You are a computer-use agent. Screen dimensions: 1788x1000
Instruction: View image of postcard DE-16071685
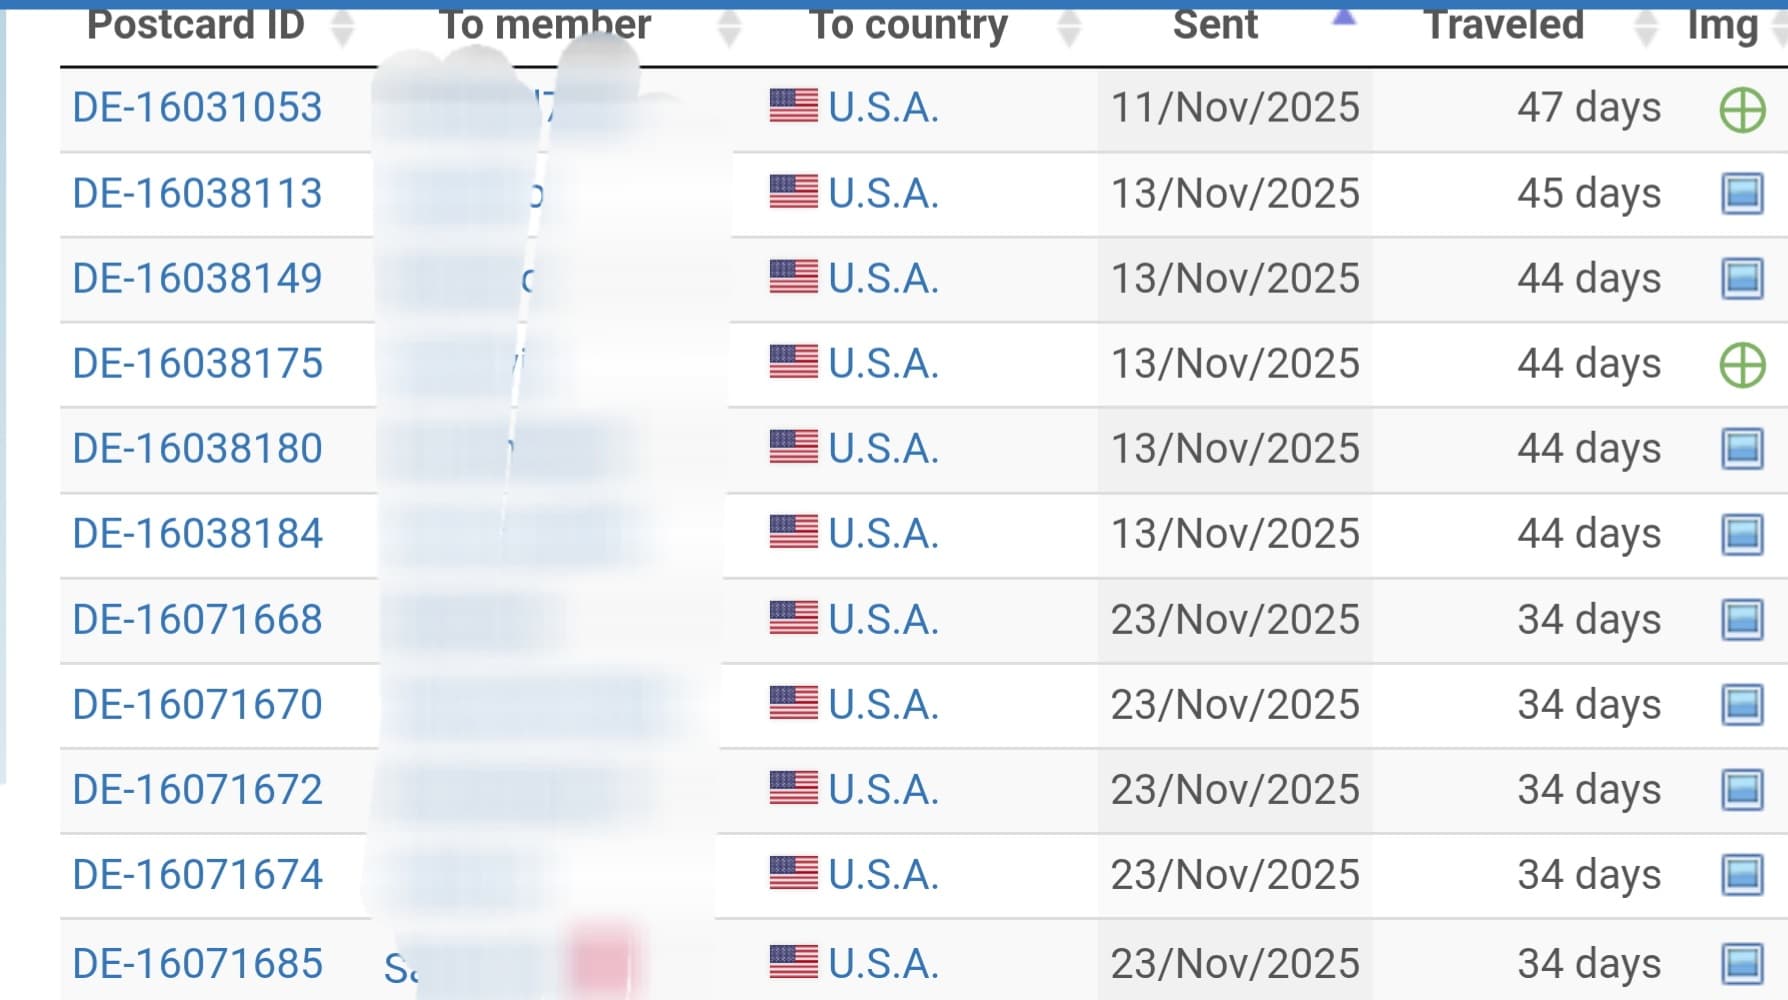click(x=1742, y=964)
